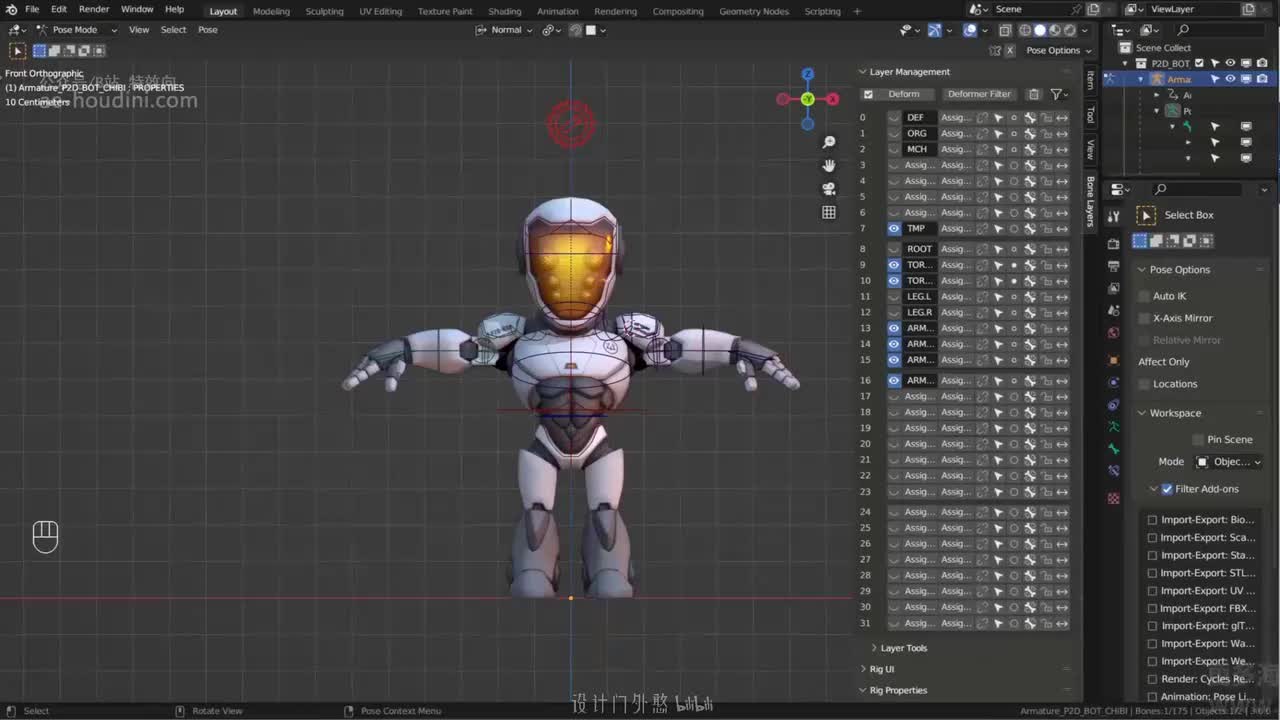The height and width of the screenshot is (720, 1280).
Task: Enable X-Axis Mirror checkbox
Action: (1145, 318)
